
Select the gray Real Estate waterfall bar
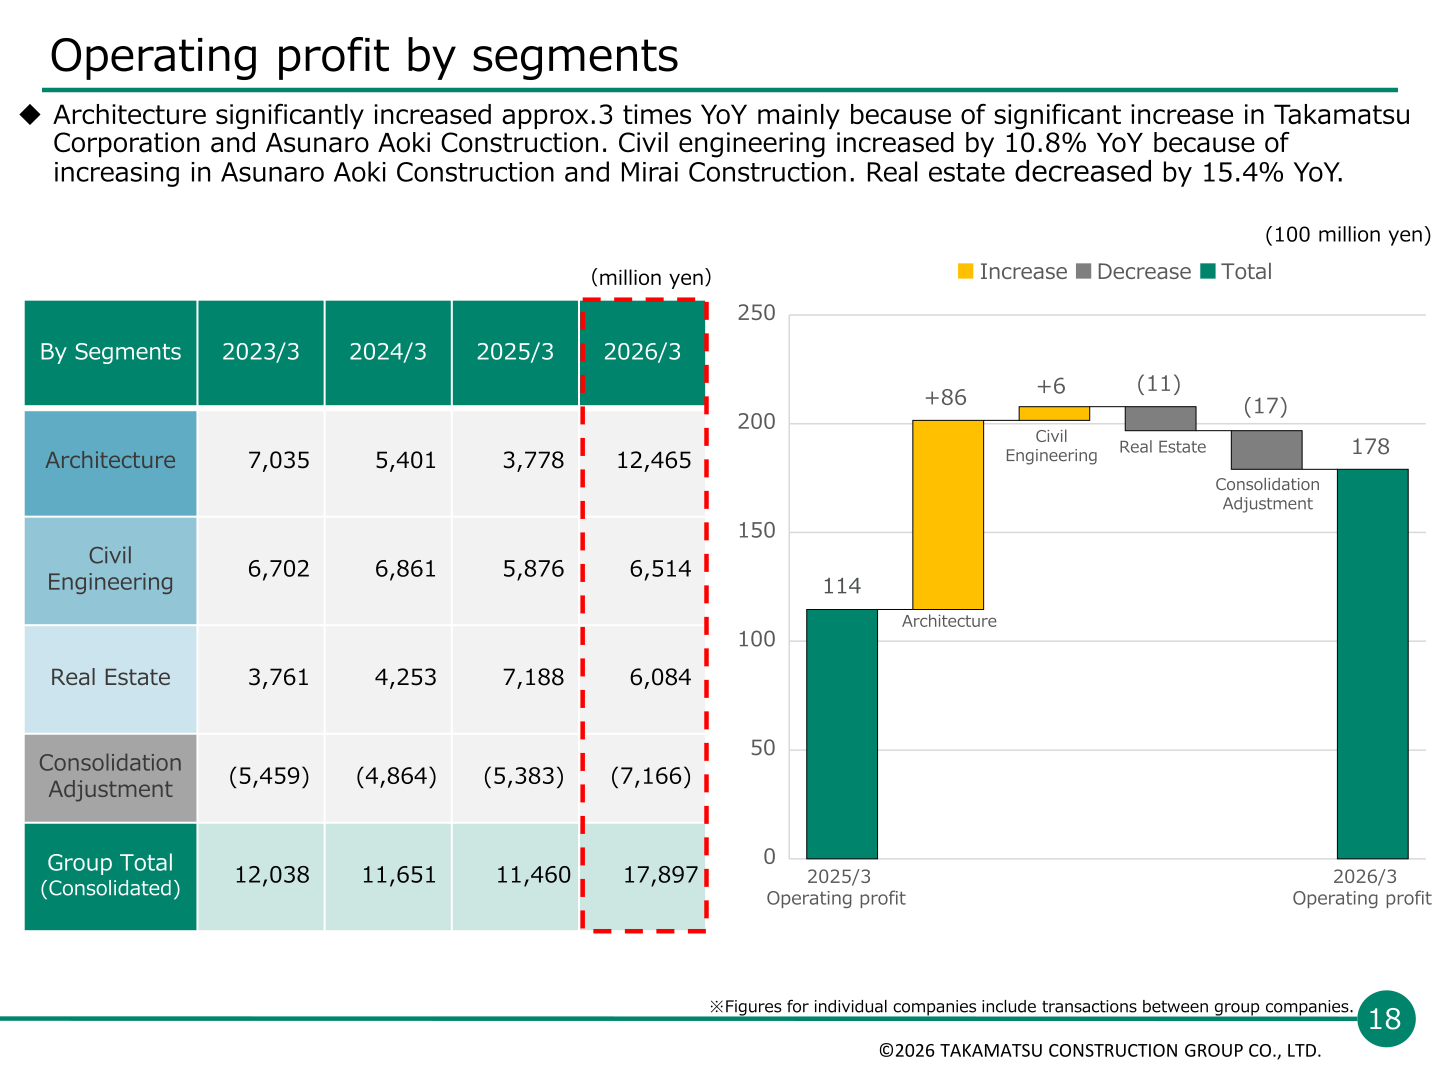(x=1160, y=419)
